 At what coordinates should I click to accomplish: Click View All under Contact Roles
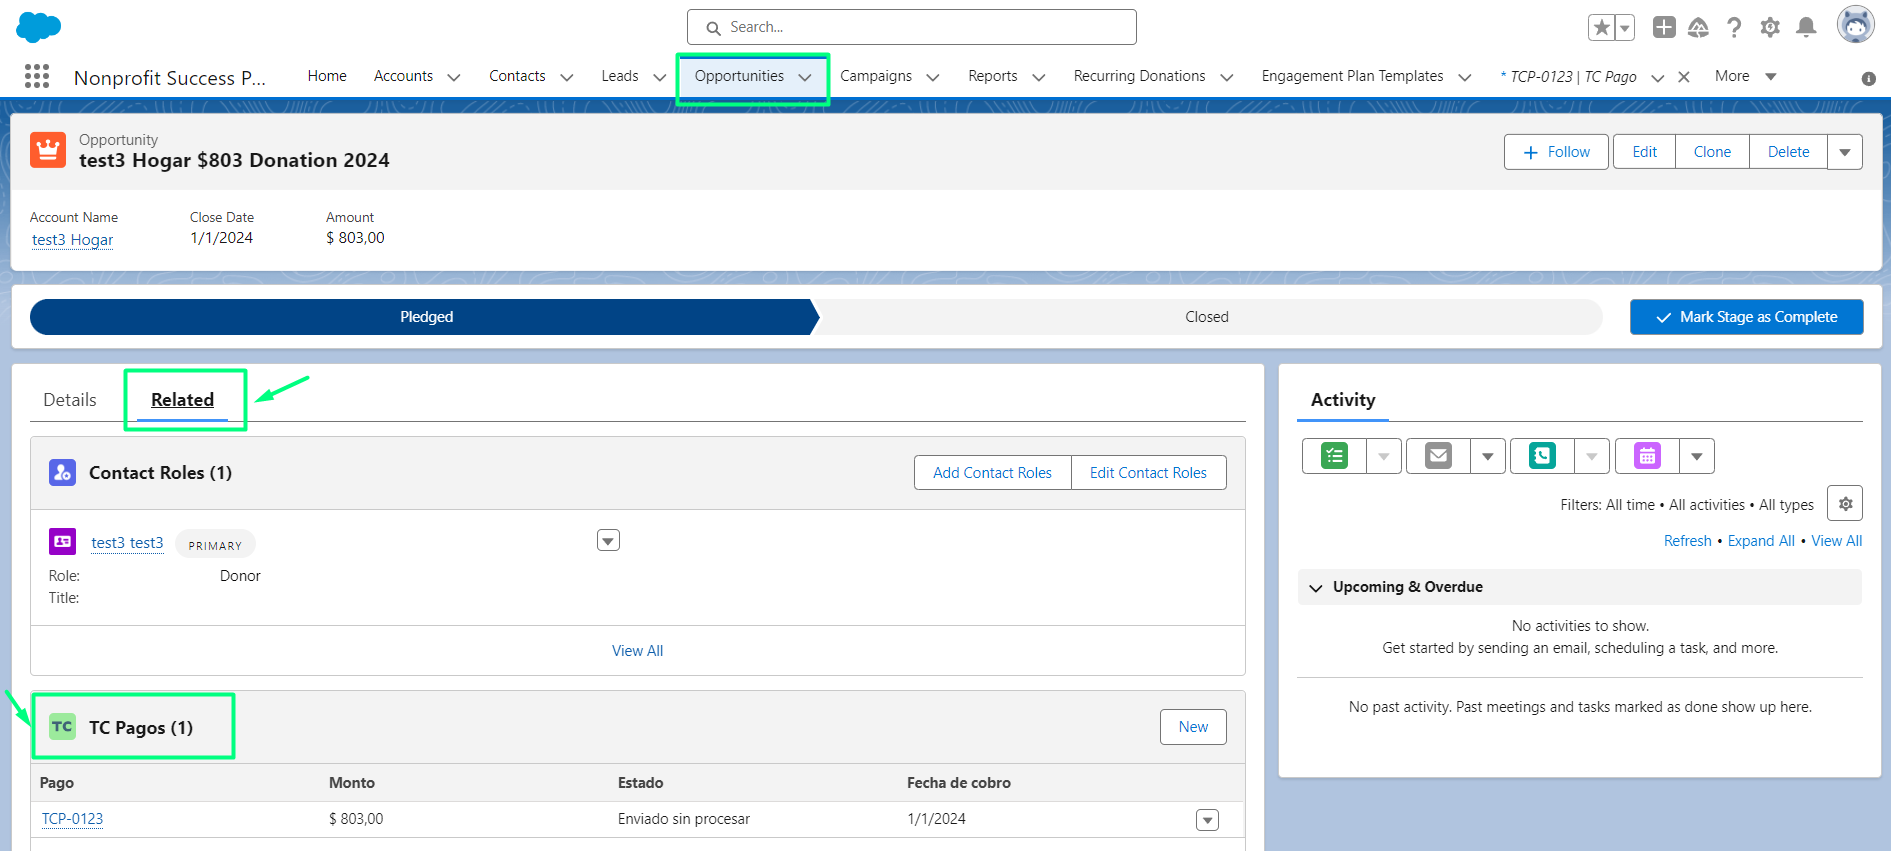637,651
